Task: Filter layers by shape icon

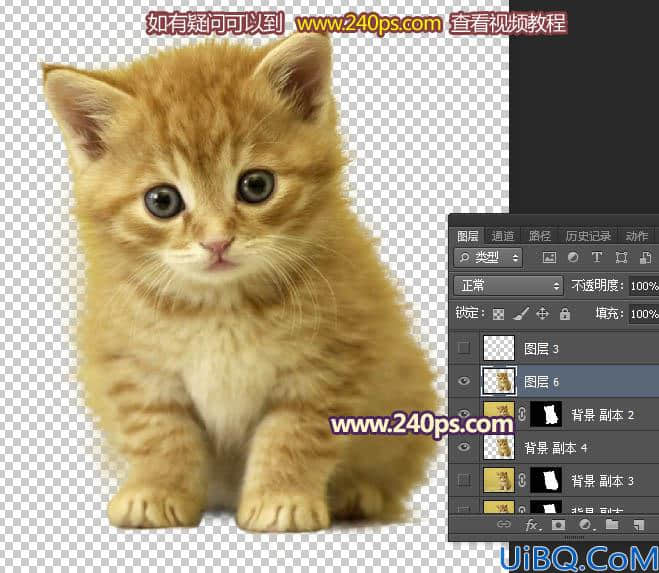Action: click(621, 257)
